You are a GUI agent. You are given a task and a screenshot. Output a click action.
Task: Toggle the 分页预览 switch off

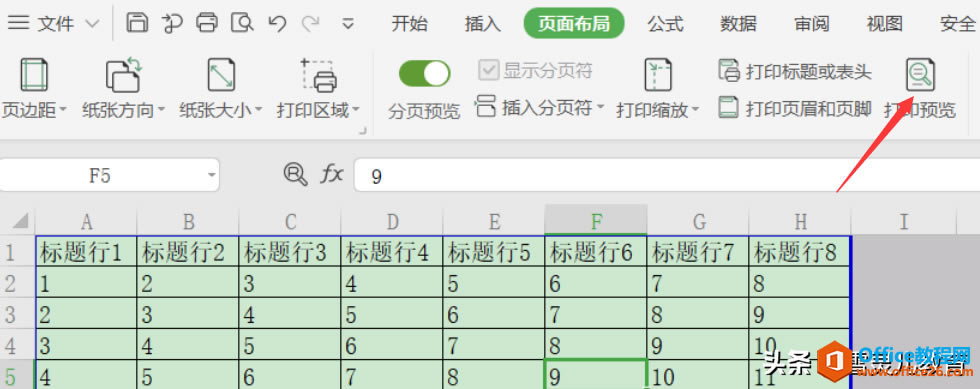tap(424, 74)
